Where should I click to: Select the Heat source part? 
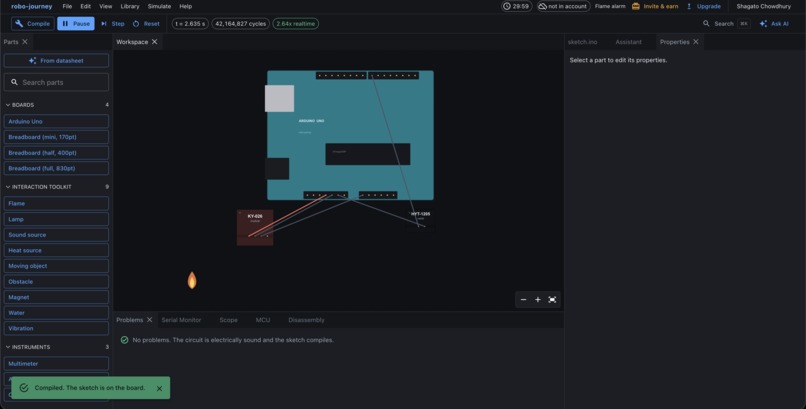[x=56, y=250]
